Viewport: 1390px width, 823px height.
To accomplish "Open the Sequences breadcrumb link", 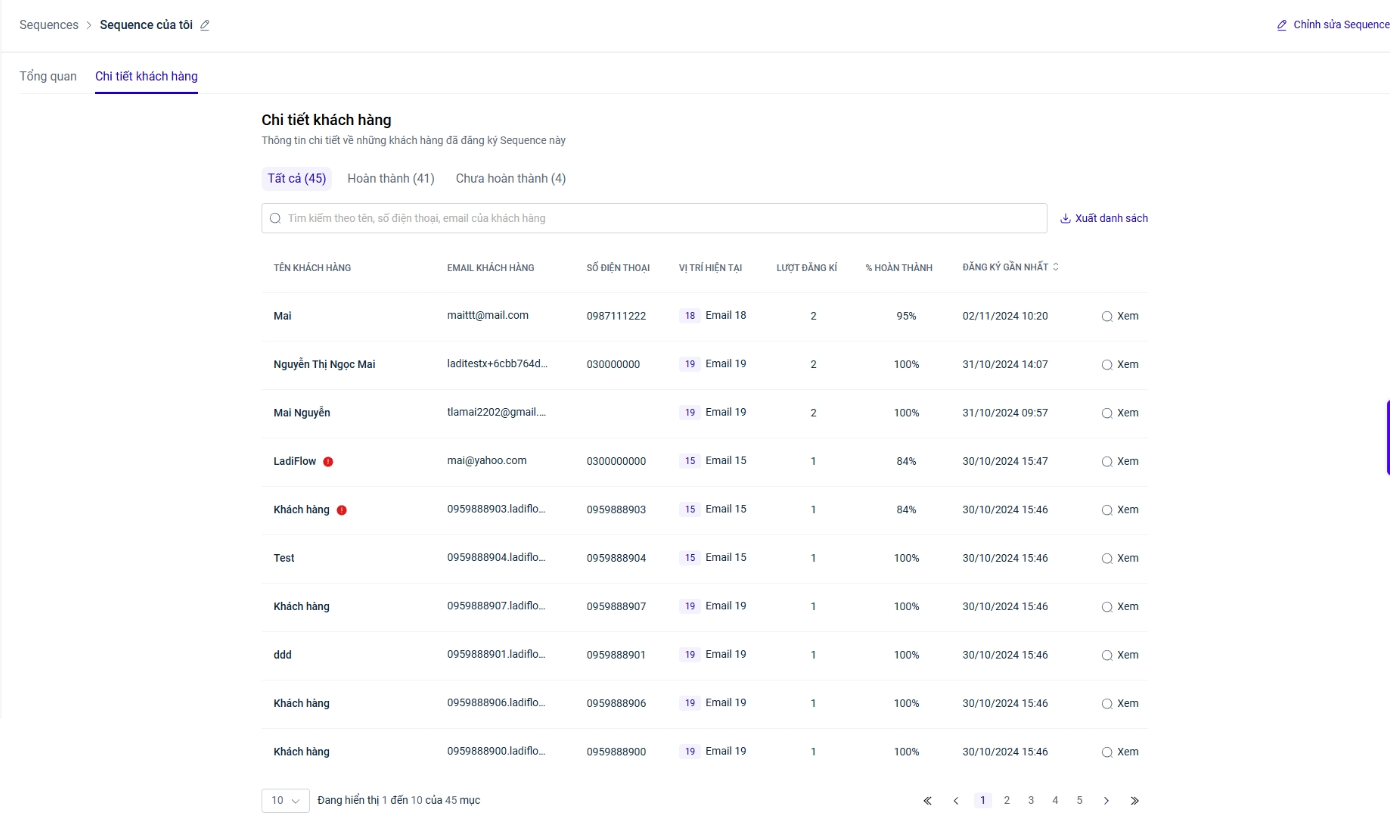I will [49, 25].
